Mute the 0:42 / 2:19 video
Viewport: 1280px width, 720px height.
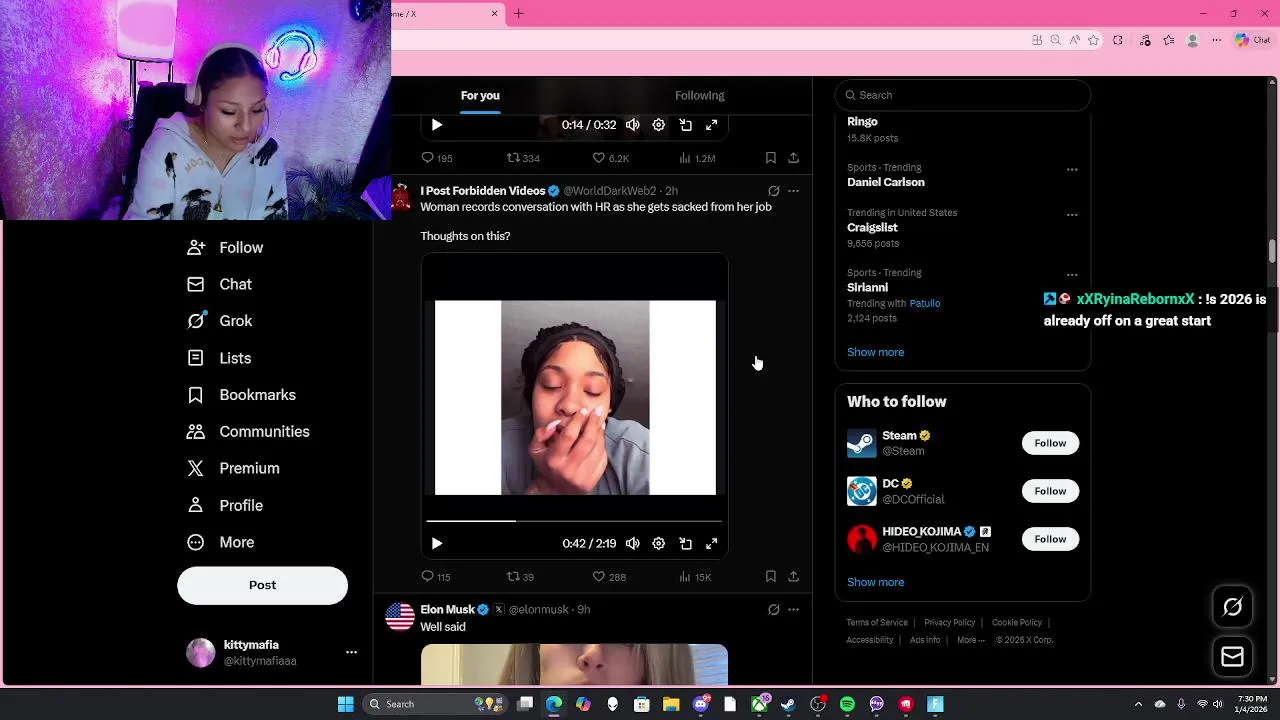pos(633,543)
